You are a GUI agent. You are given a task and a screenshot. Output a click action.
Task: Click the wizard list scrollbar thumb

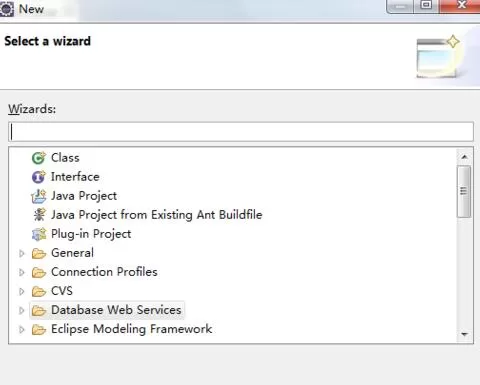[464, 191]
